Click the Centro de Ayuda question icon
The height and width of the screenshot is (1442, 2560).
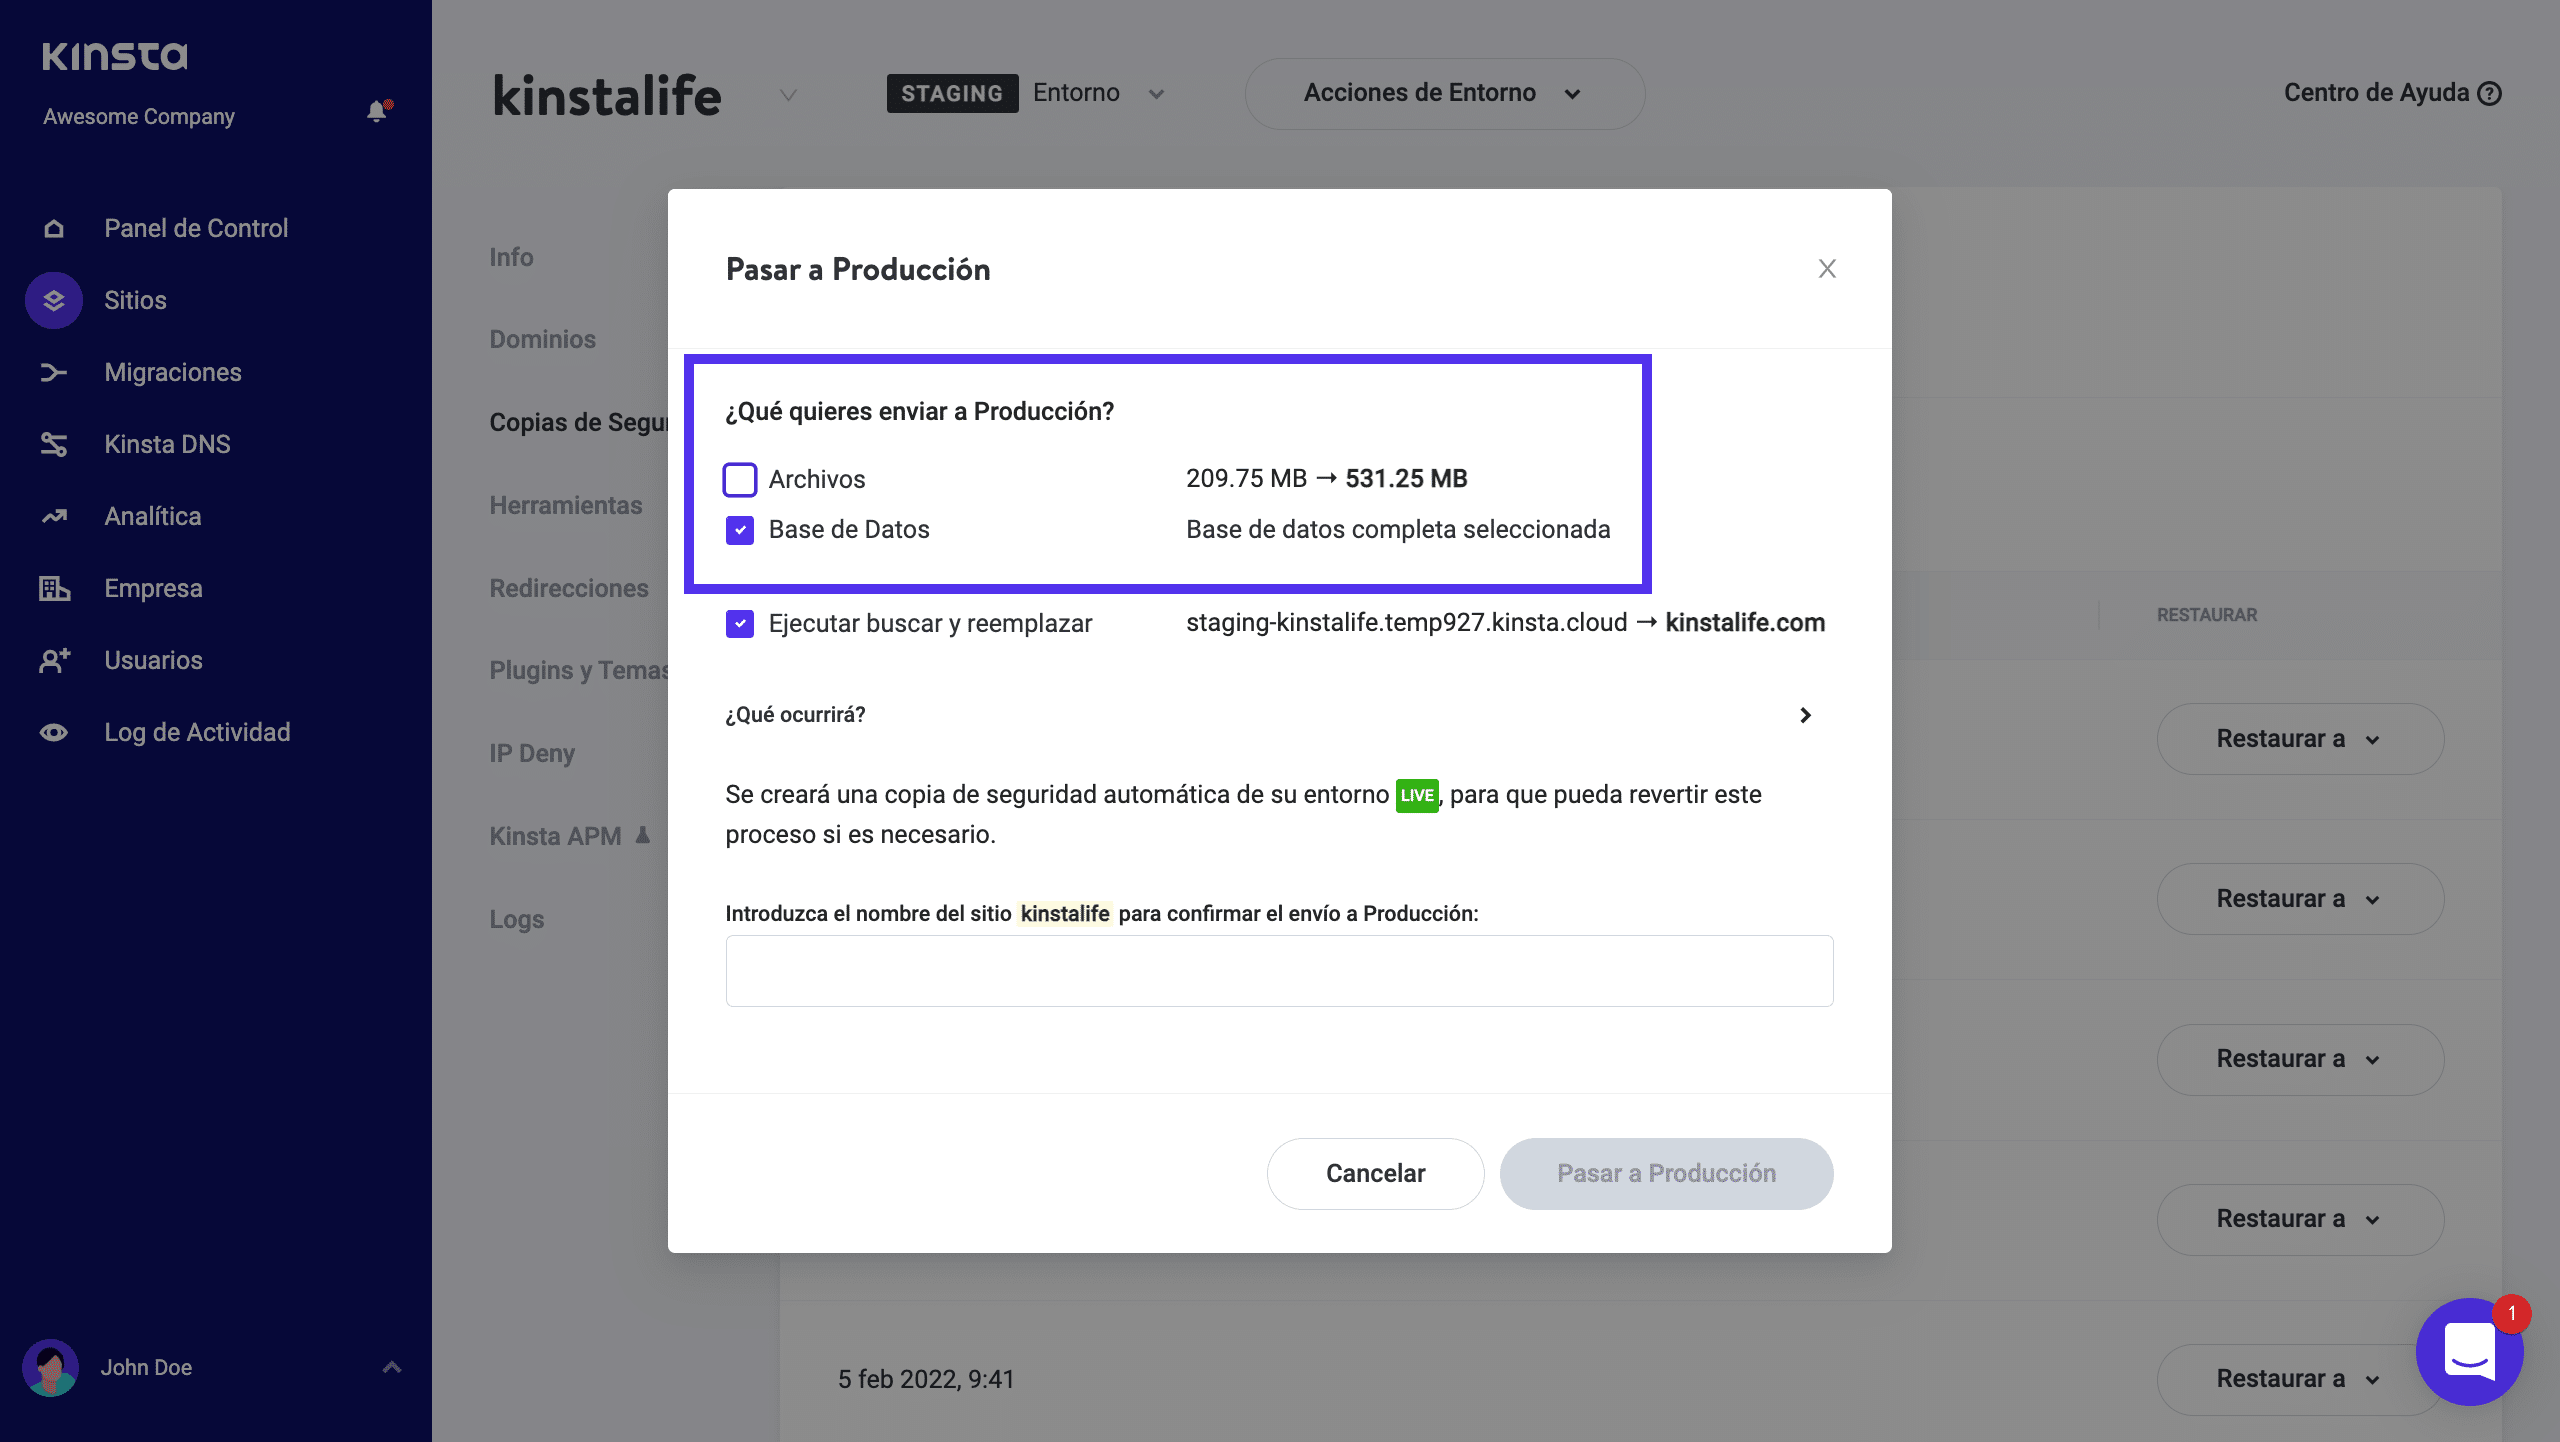[x=2490, y=94]
